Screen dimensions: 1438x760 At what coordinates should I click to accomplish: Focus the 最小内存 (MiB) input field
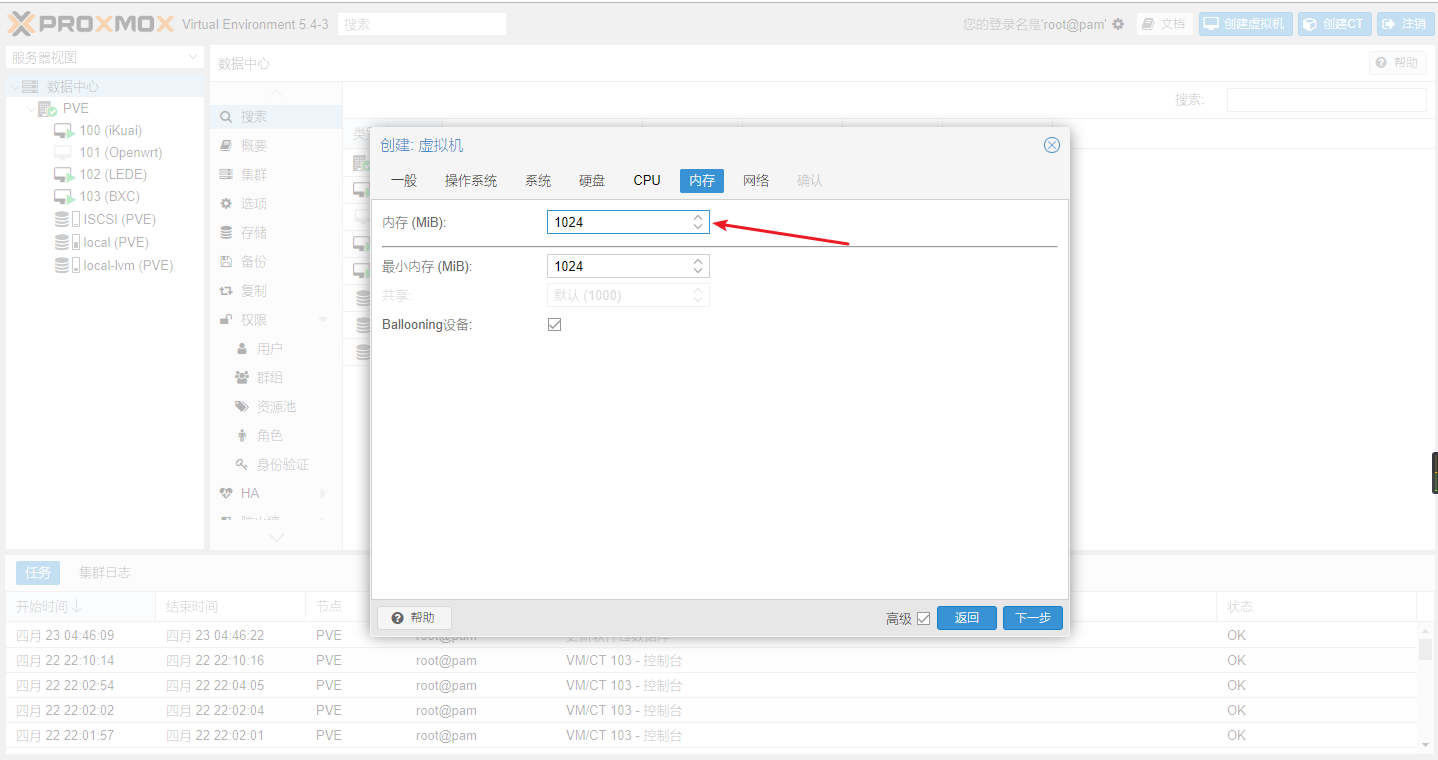pyautogui.click(x=628, y=266)
